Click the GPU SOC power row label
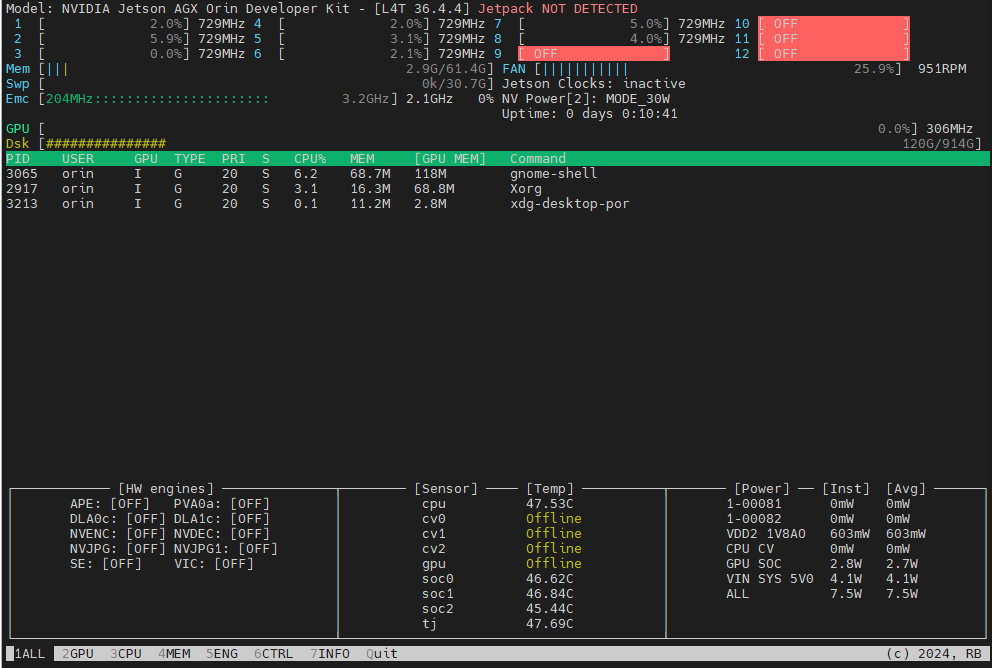Screen dimensions: 992x668 tap(753, 564)
